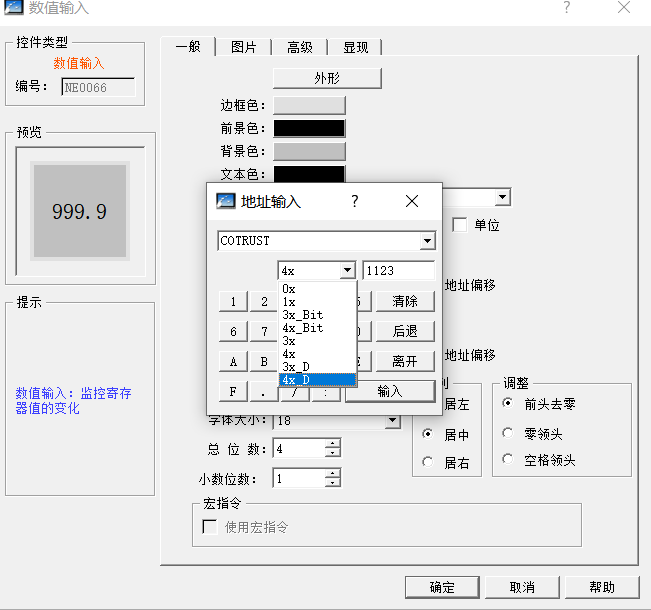This screenshot has width=651, height=610.
Task: Click 离开 to leave the keypad
Action: [405, 361]
